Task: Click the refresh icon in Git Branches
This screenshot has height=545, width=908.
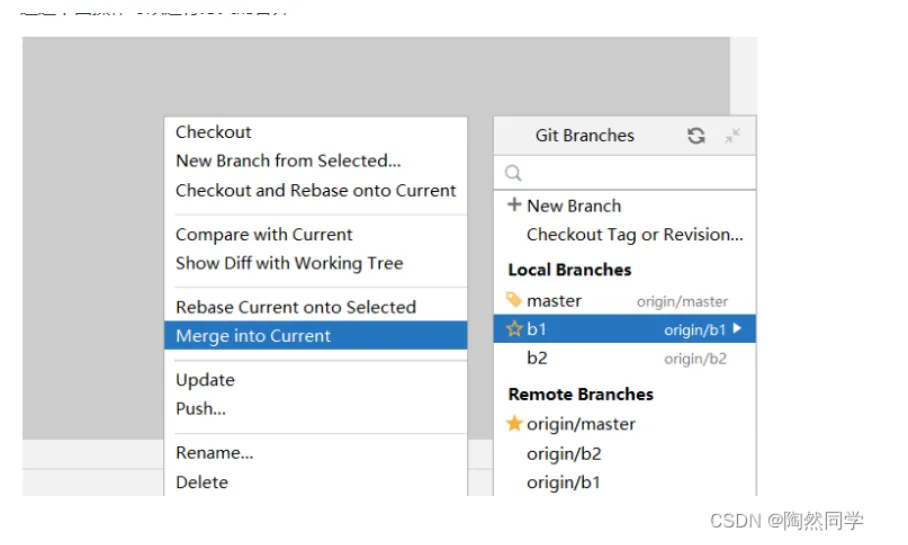Action: tap(696, 136)
